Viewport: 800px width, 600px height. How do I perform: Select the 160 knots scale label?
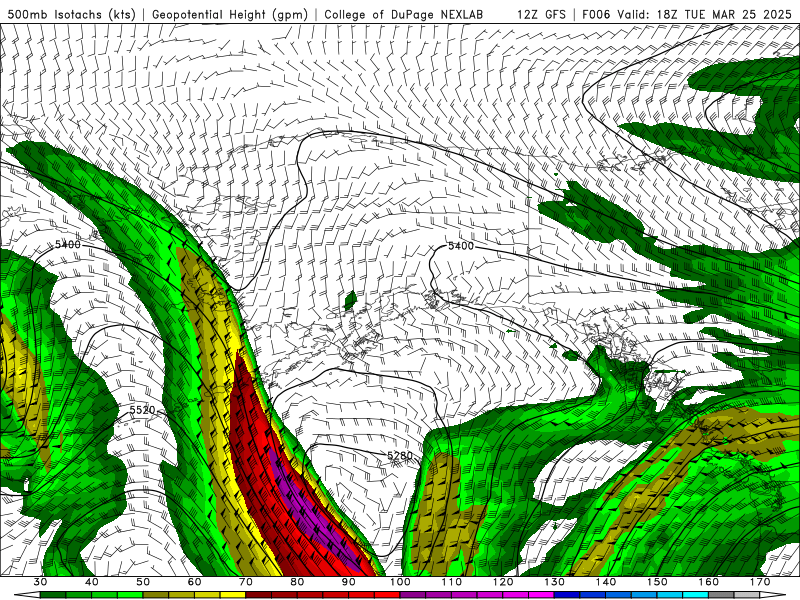(x=709, y=582)
